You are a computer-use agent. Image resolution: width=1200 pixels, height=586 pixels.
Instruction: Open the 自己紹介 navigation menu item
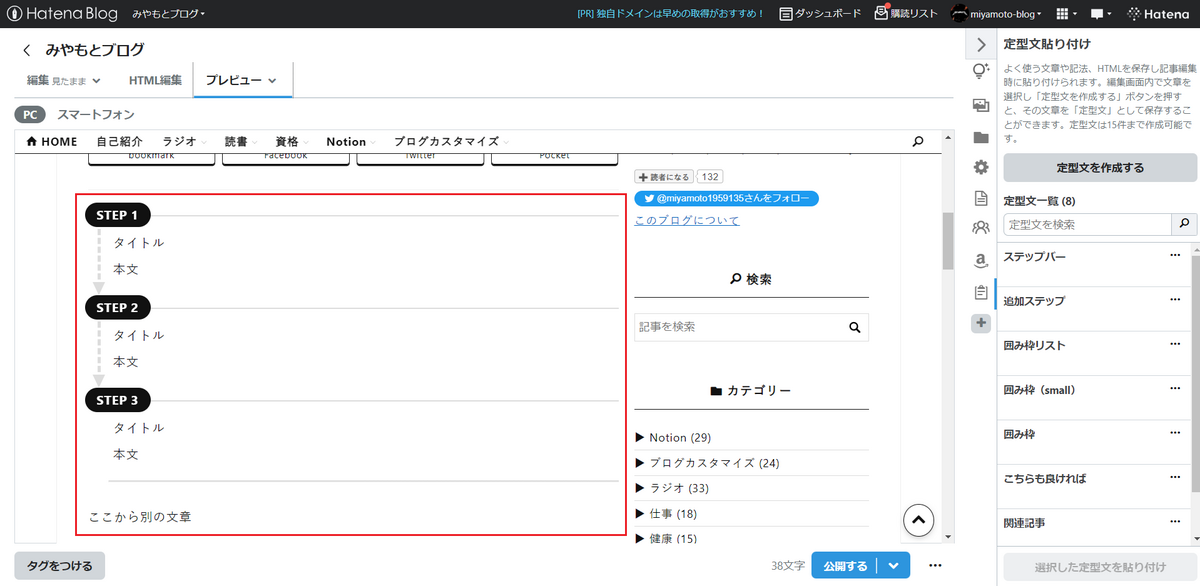(119, 142)
